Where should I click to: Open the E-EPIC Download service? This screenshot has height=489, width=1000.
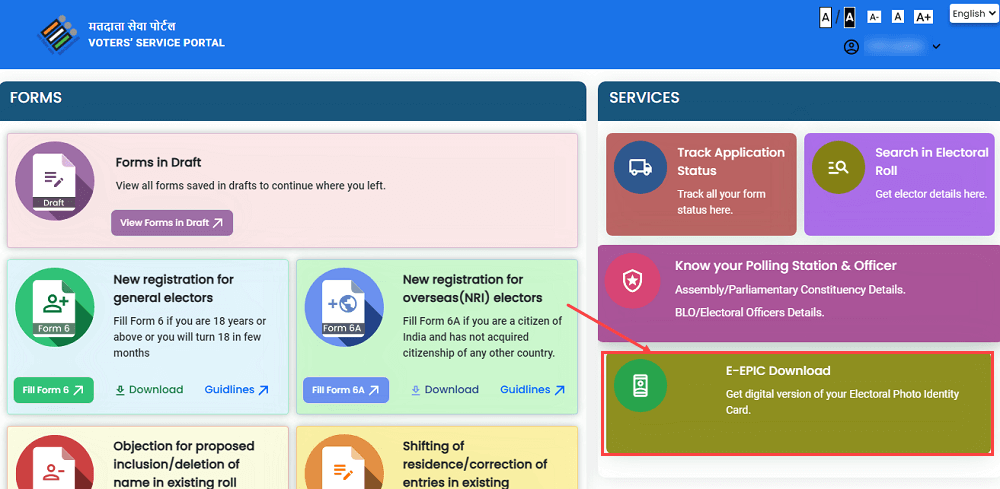point(798,404)
